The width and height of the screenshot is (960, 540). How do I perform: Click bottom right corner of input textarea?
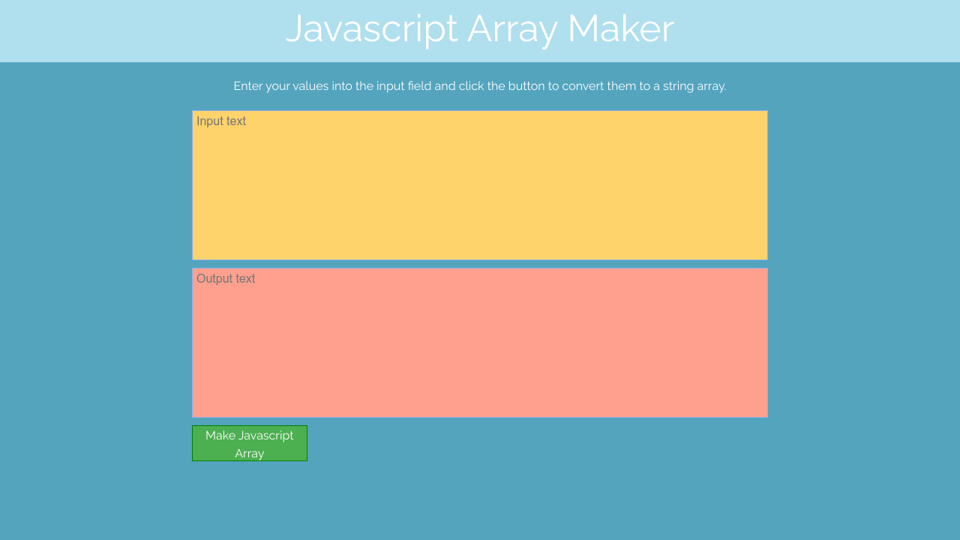[762, 254]
